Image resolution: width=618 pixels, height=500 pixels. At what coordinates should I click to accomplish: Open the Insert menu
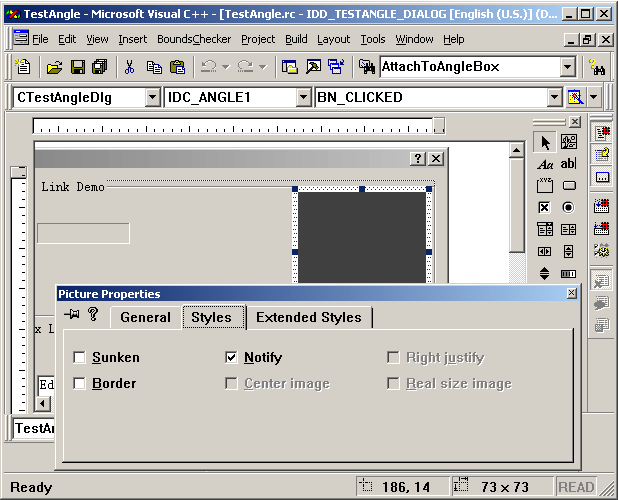[132, 39]
